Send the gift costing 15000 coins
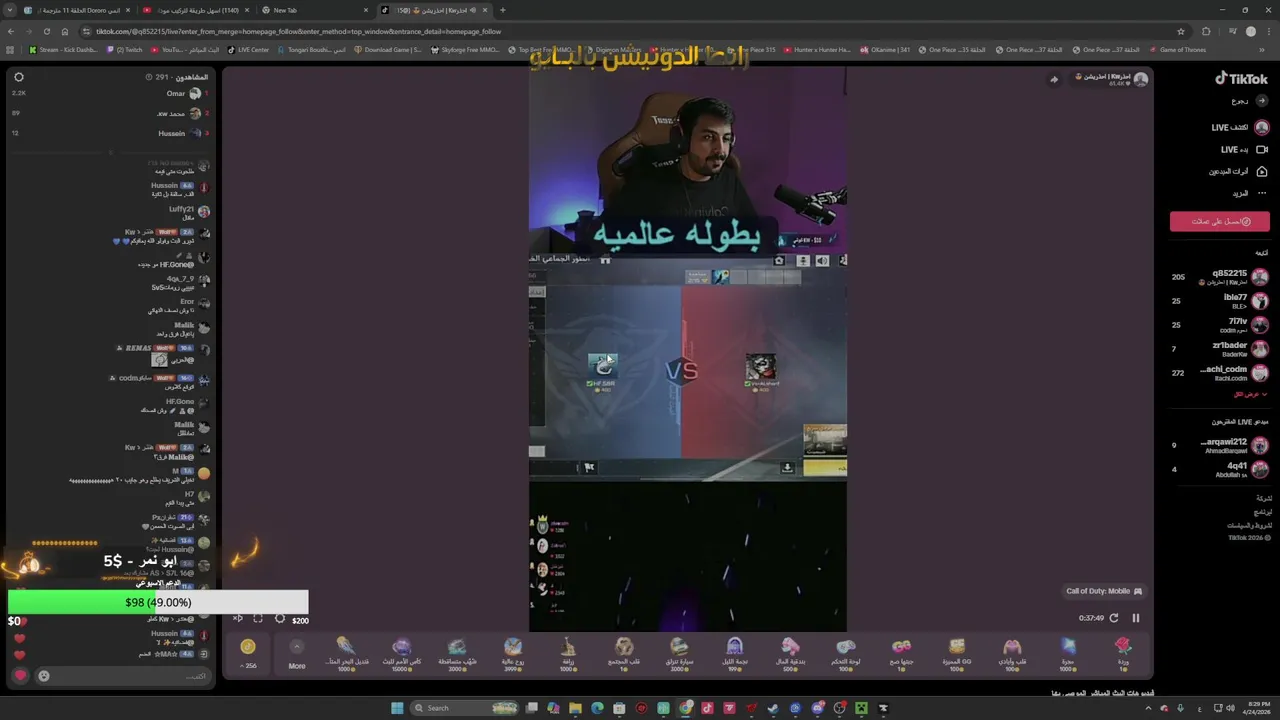This screenshot has width=1280, height=720. point(402,653)
